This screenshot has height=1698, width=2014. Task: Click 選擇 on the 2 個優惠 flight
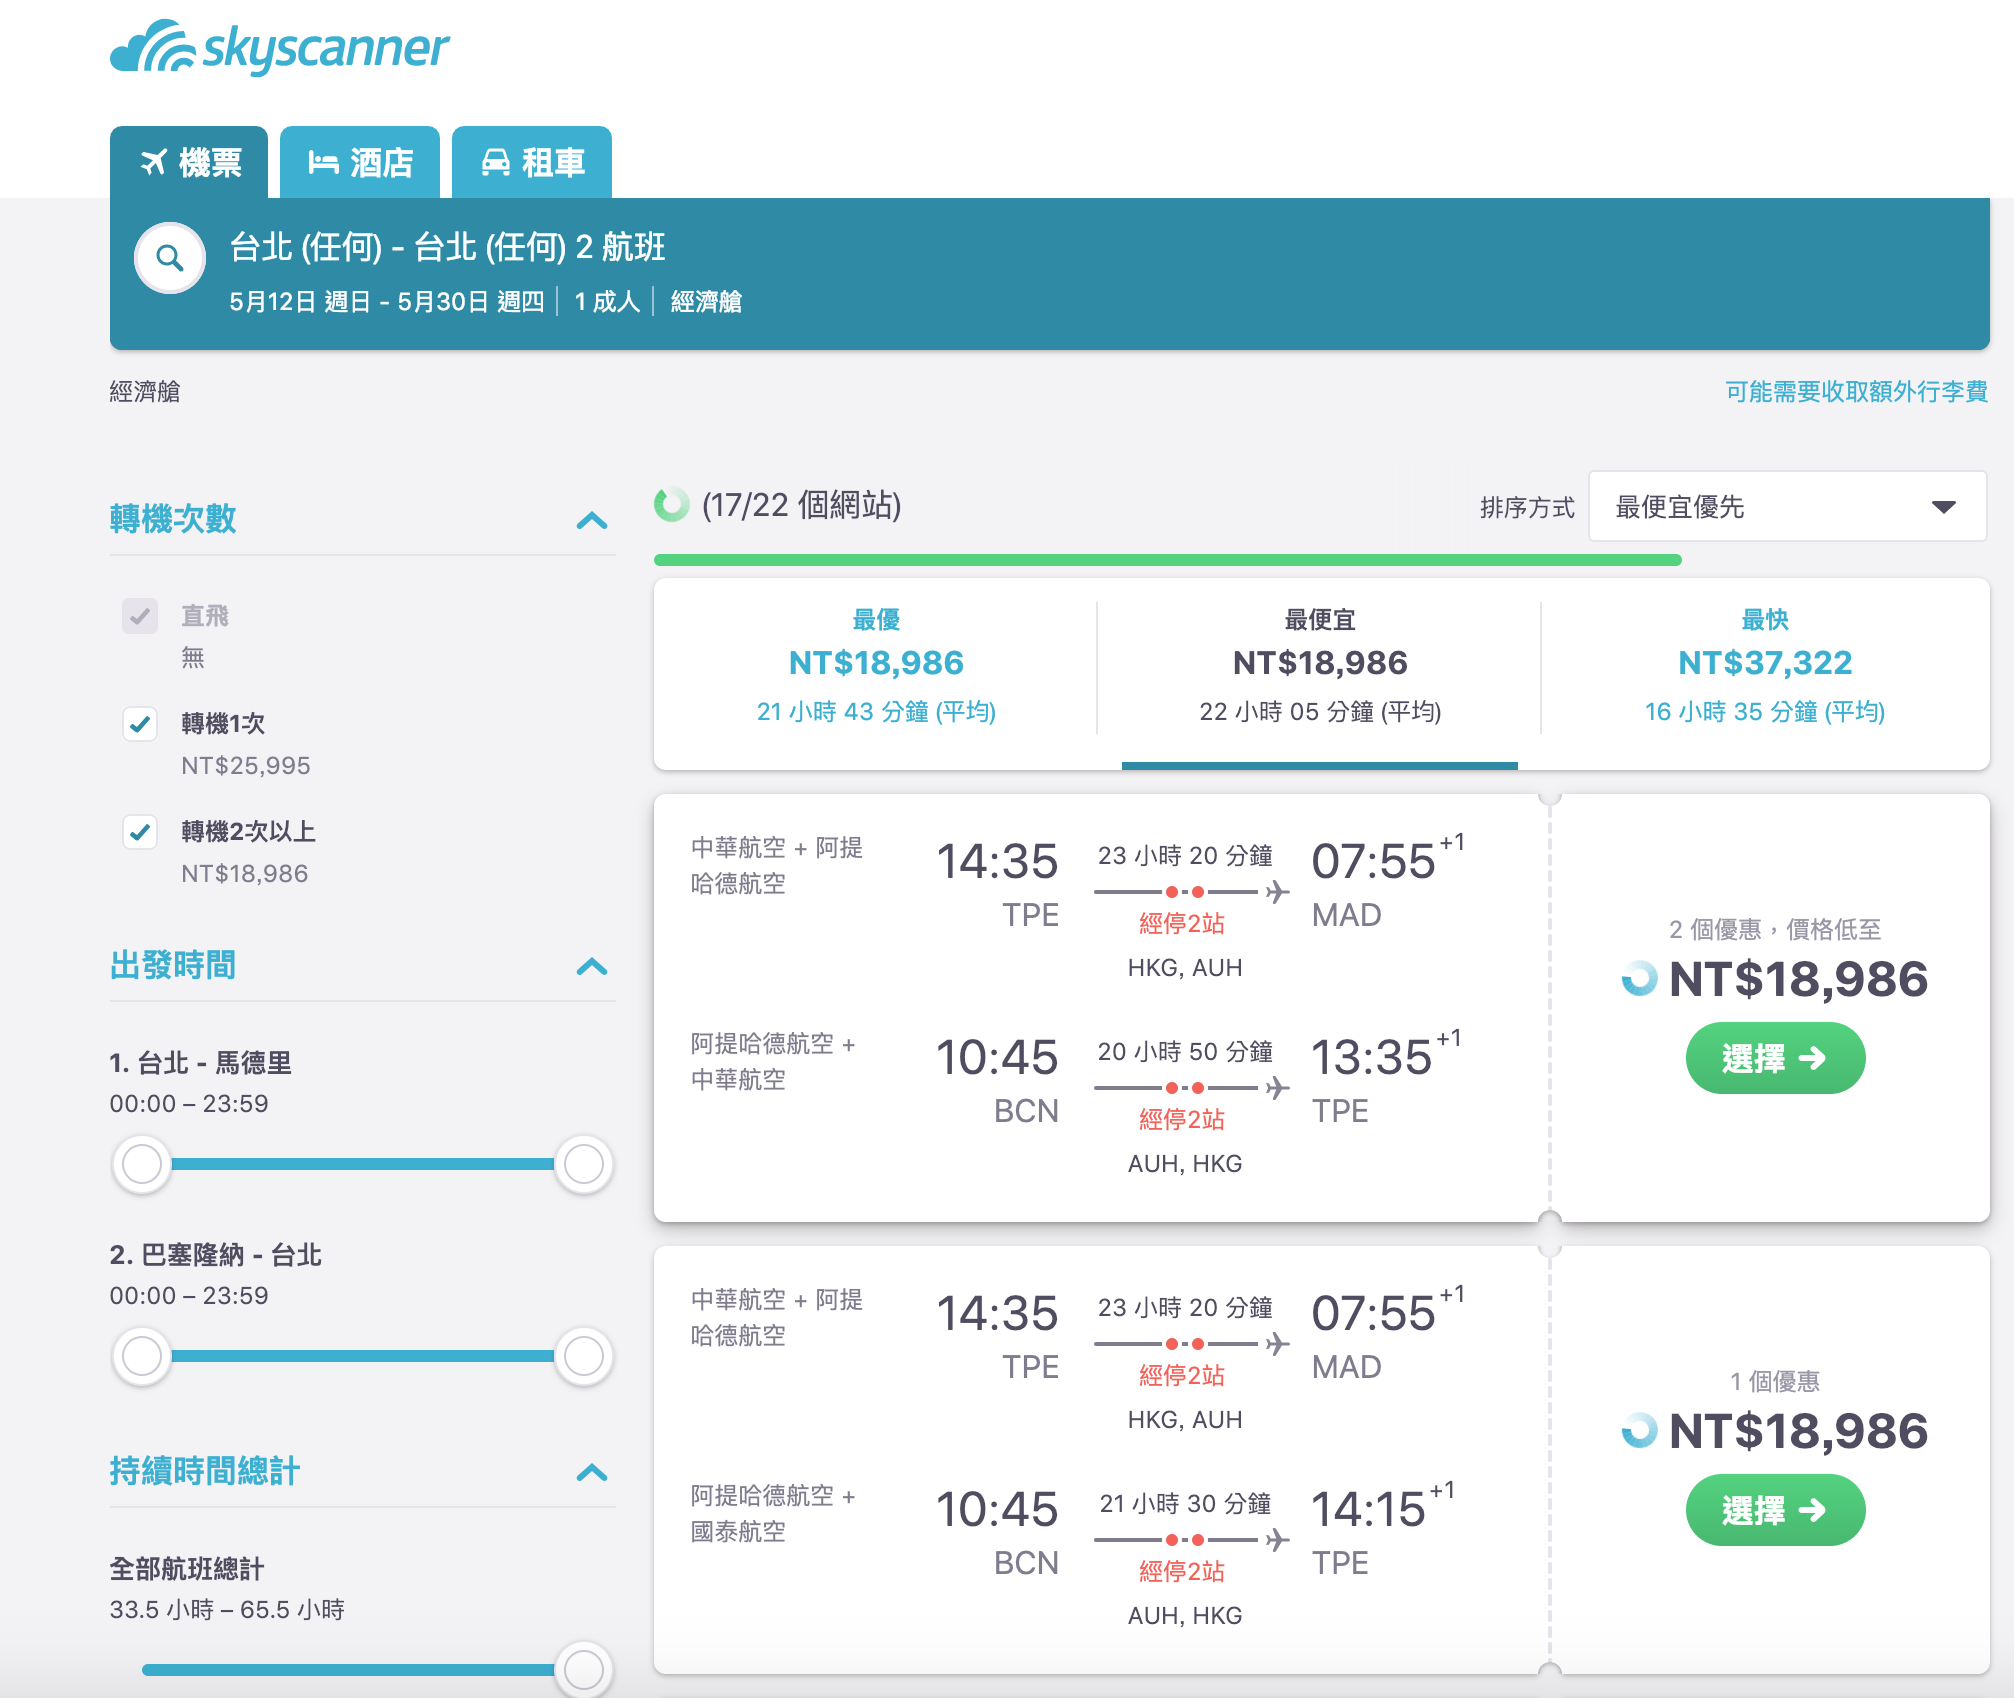(1775, 1058)
